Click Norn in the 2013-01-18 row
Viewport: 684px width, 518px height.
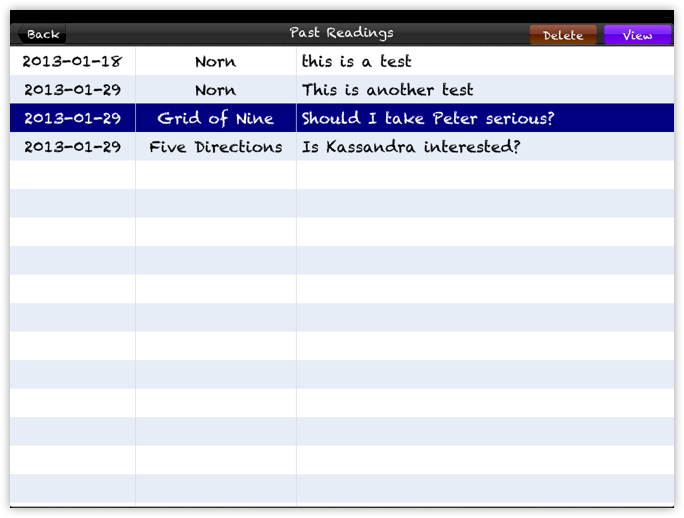[215, 61]
